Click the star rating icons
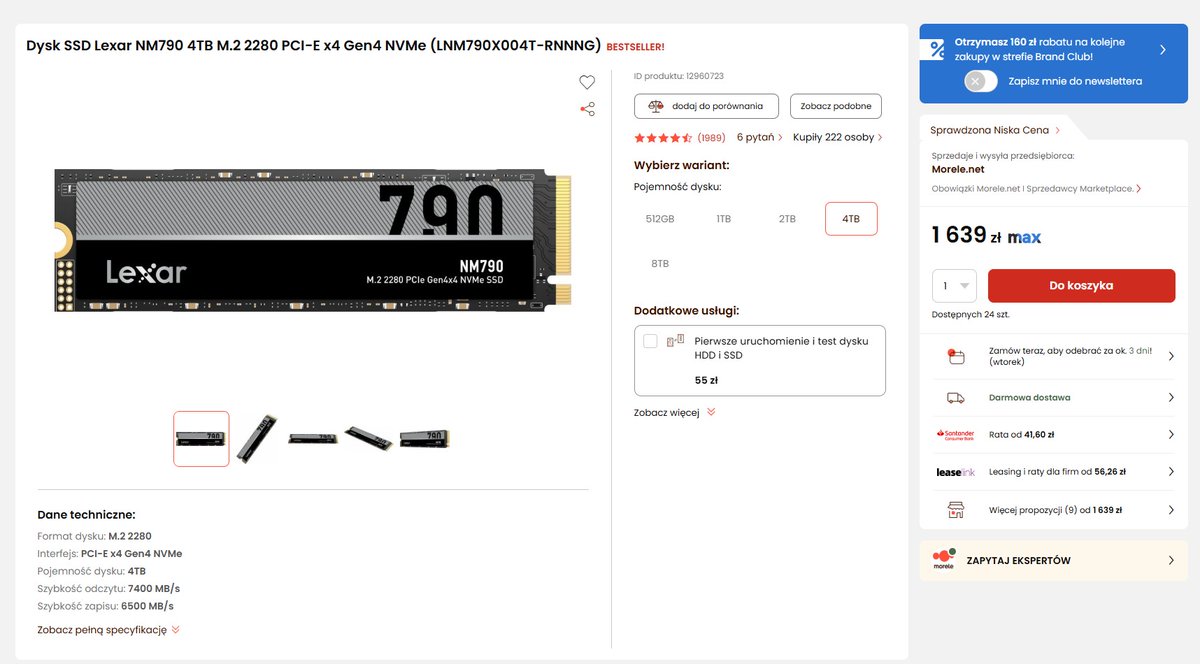The image size is (1200, 664). point(663,138)
